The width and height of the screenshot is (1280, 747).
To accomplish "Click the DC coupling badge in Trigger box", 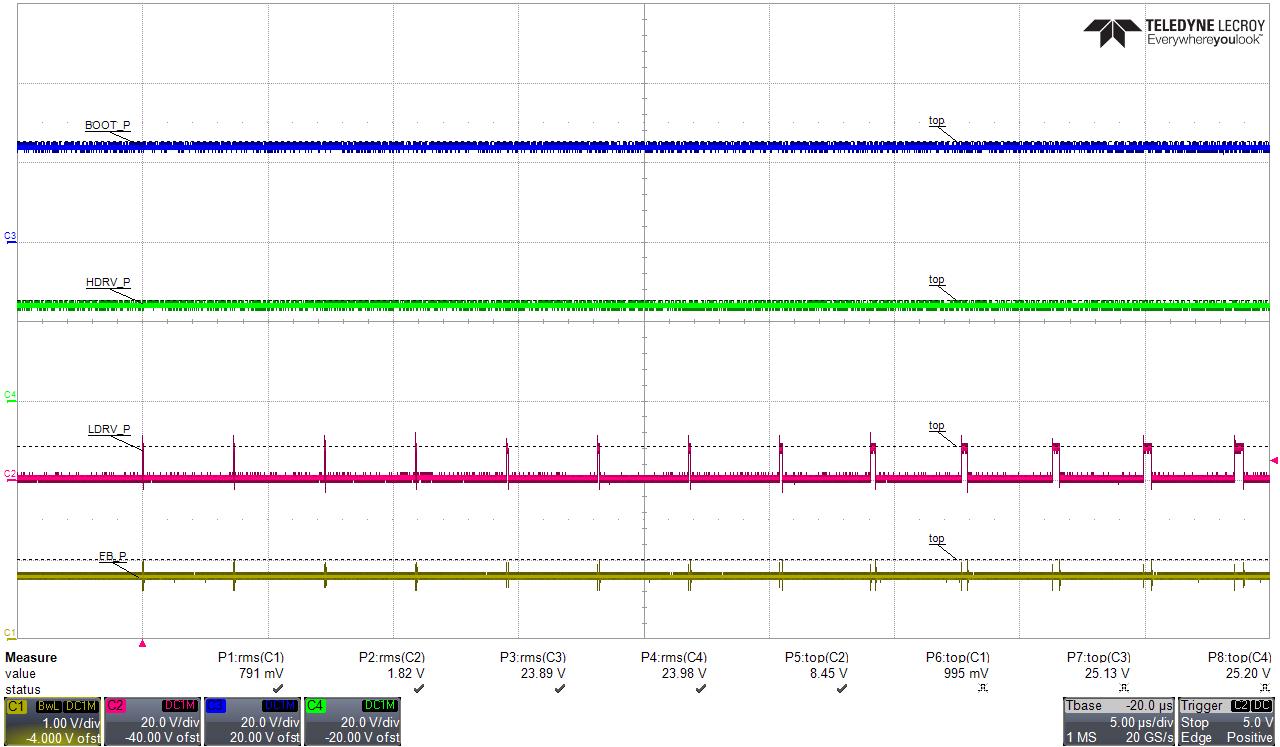I will click(1262, 706).
